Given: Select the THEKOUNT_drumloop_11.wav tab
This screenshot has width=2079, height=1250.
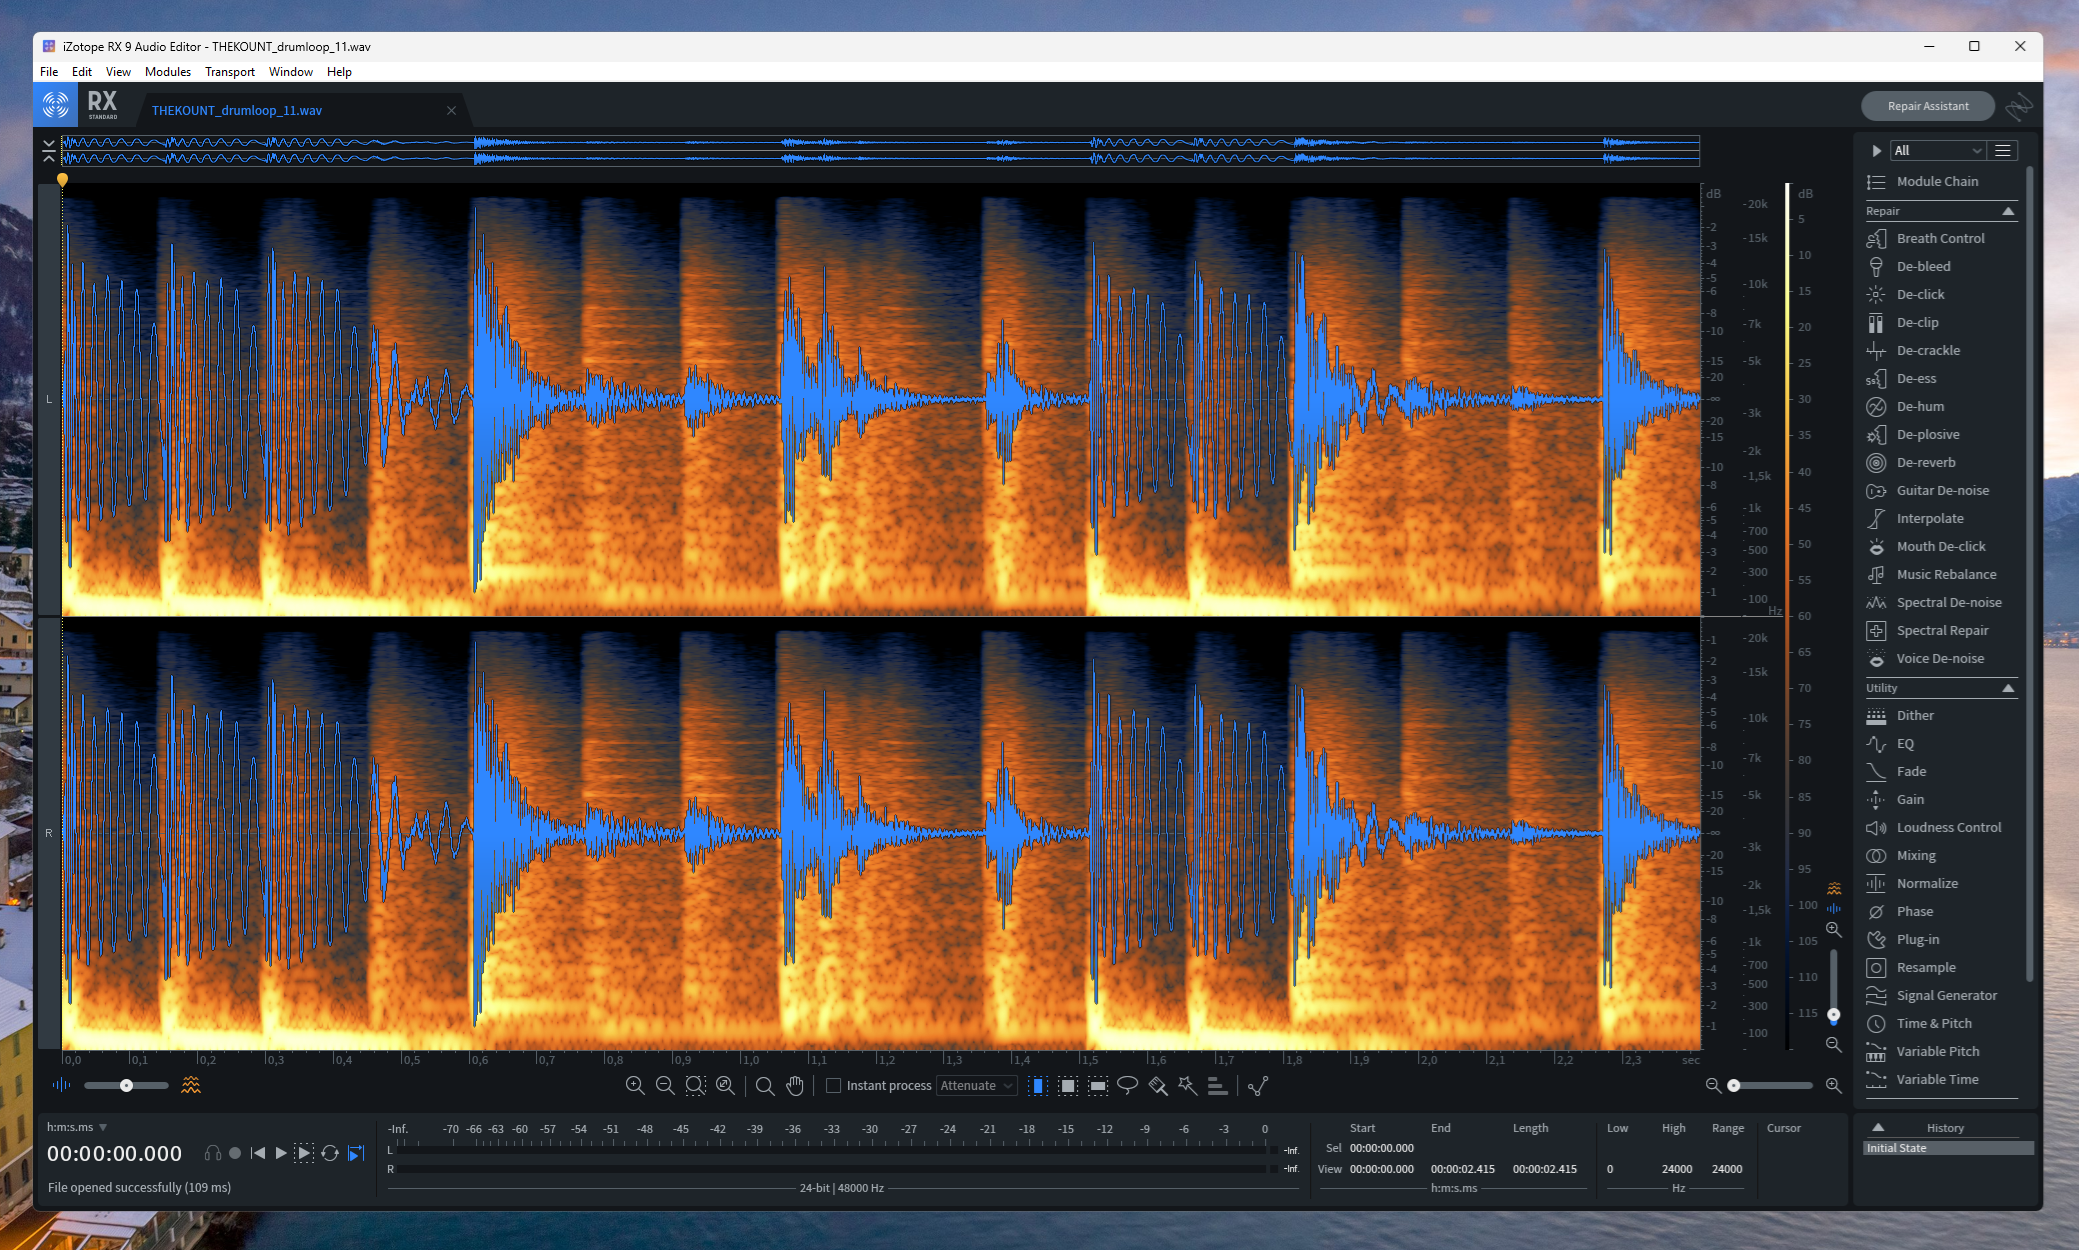Looking at the screenshot, I should tap(237, 110).
